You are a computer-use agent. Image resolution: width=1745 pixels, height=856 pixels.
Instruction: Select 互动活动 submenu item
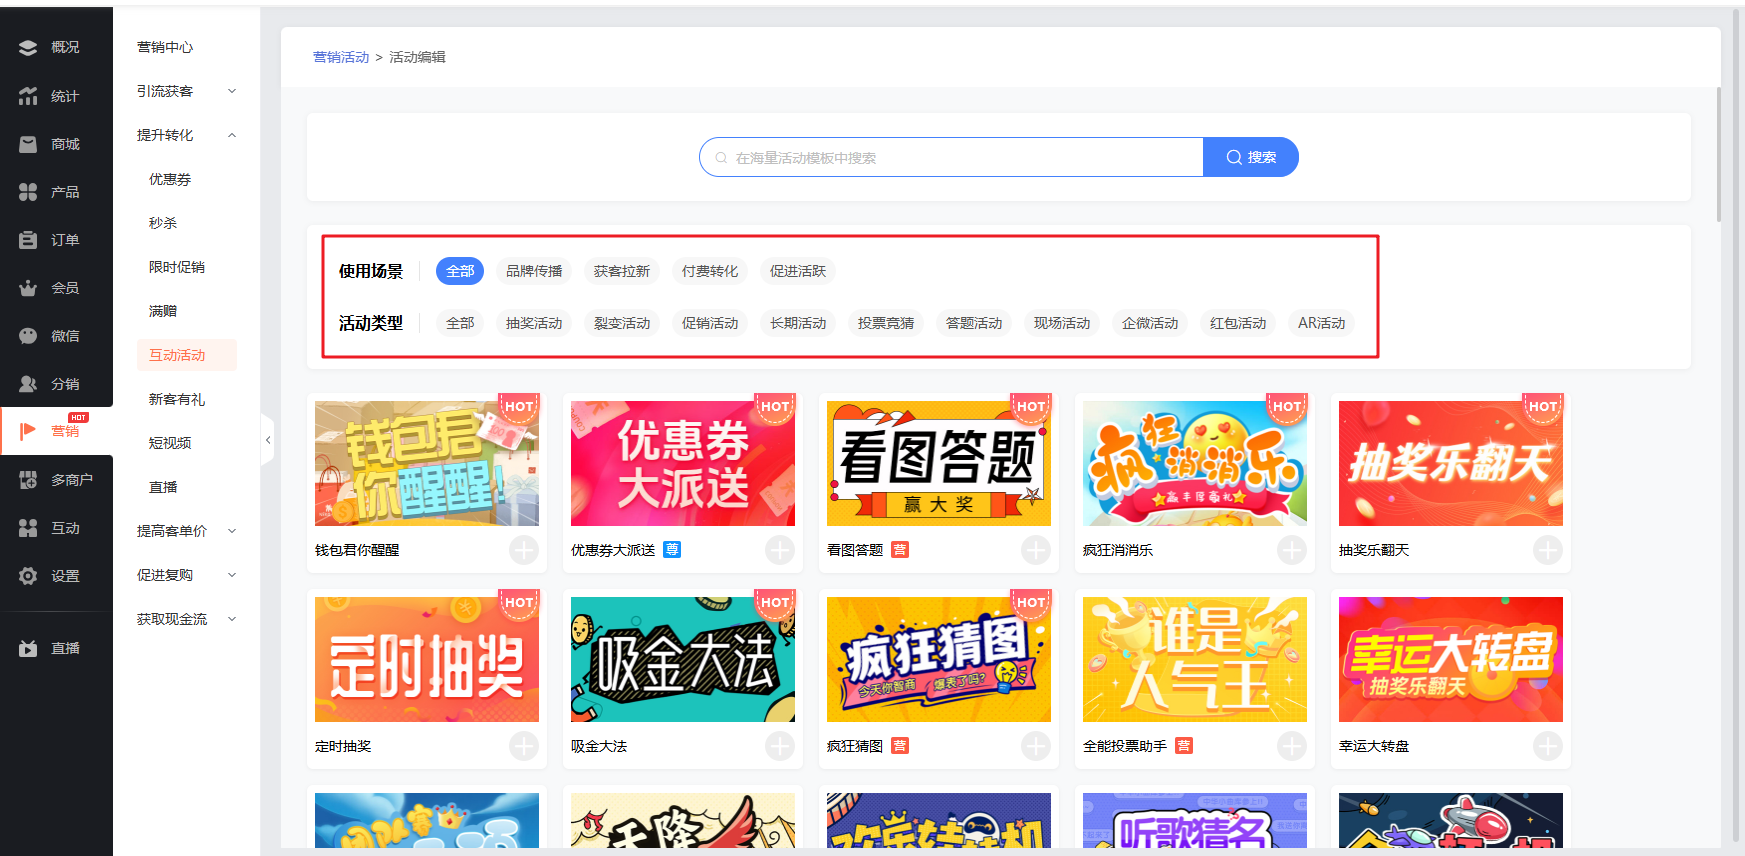[x=187, y=355]
